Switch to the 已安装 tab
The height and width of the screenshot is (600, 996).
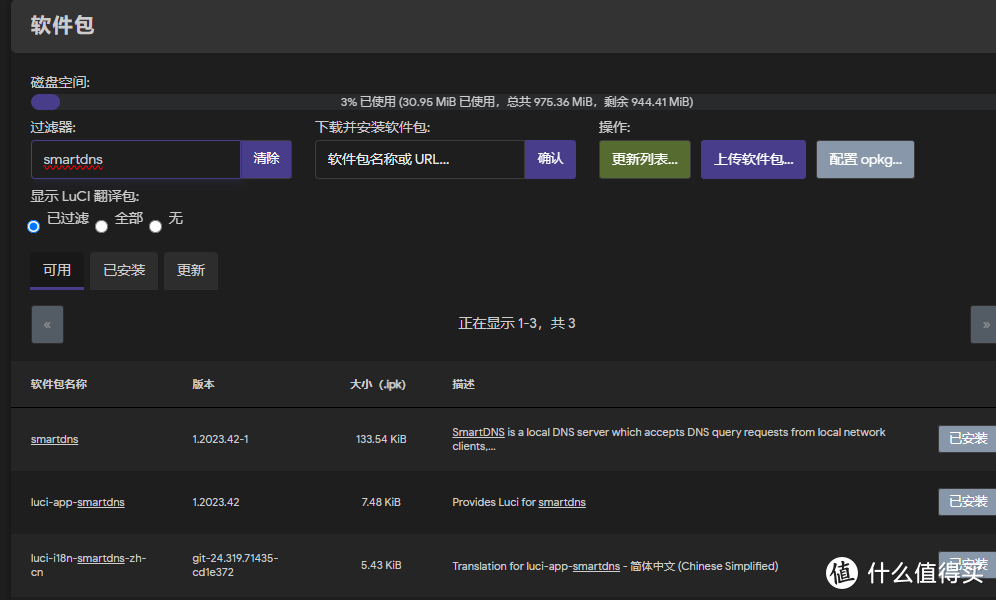123,270
